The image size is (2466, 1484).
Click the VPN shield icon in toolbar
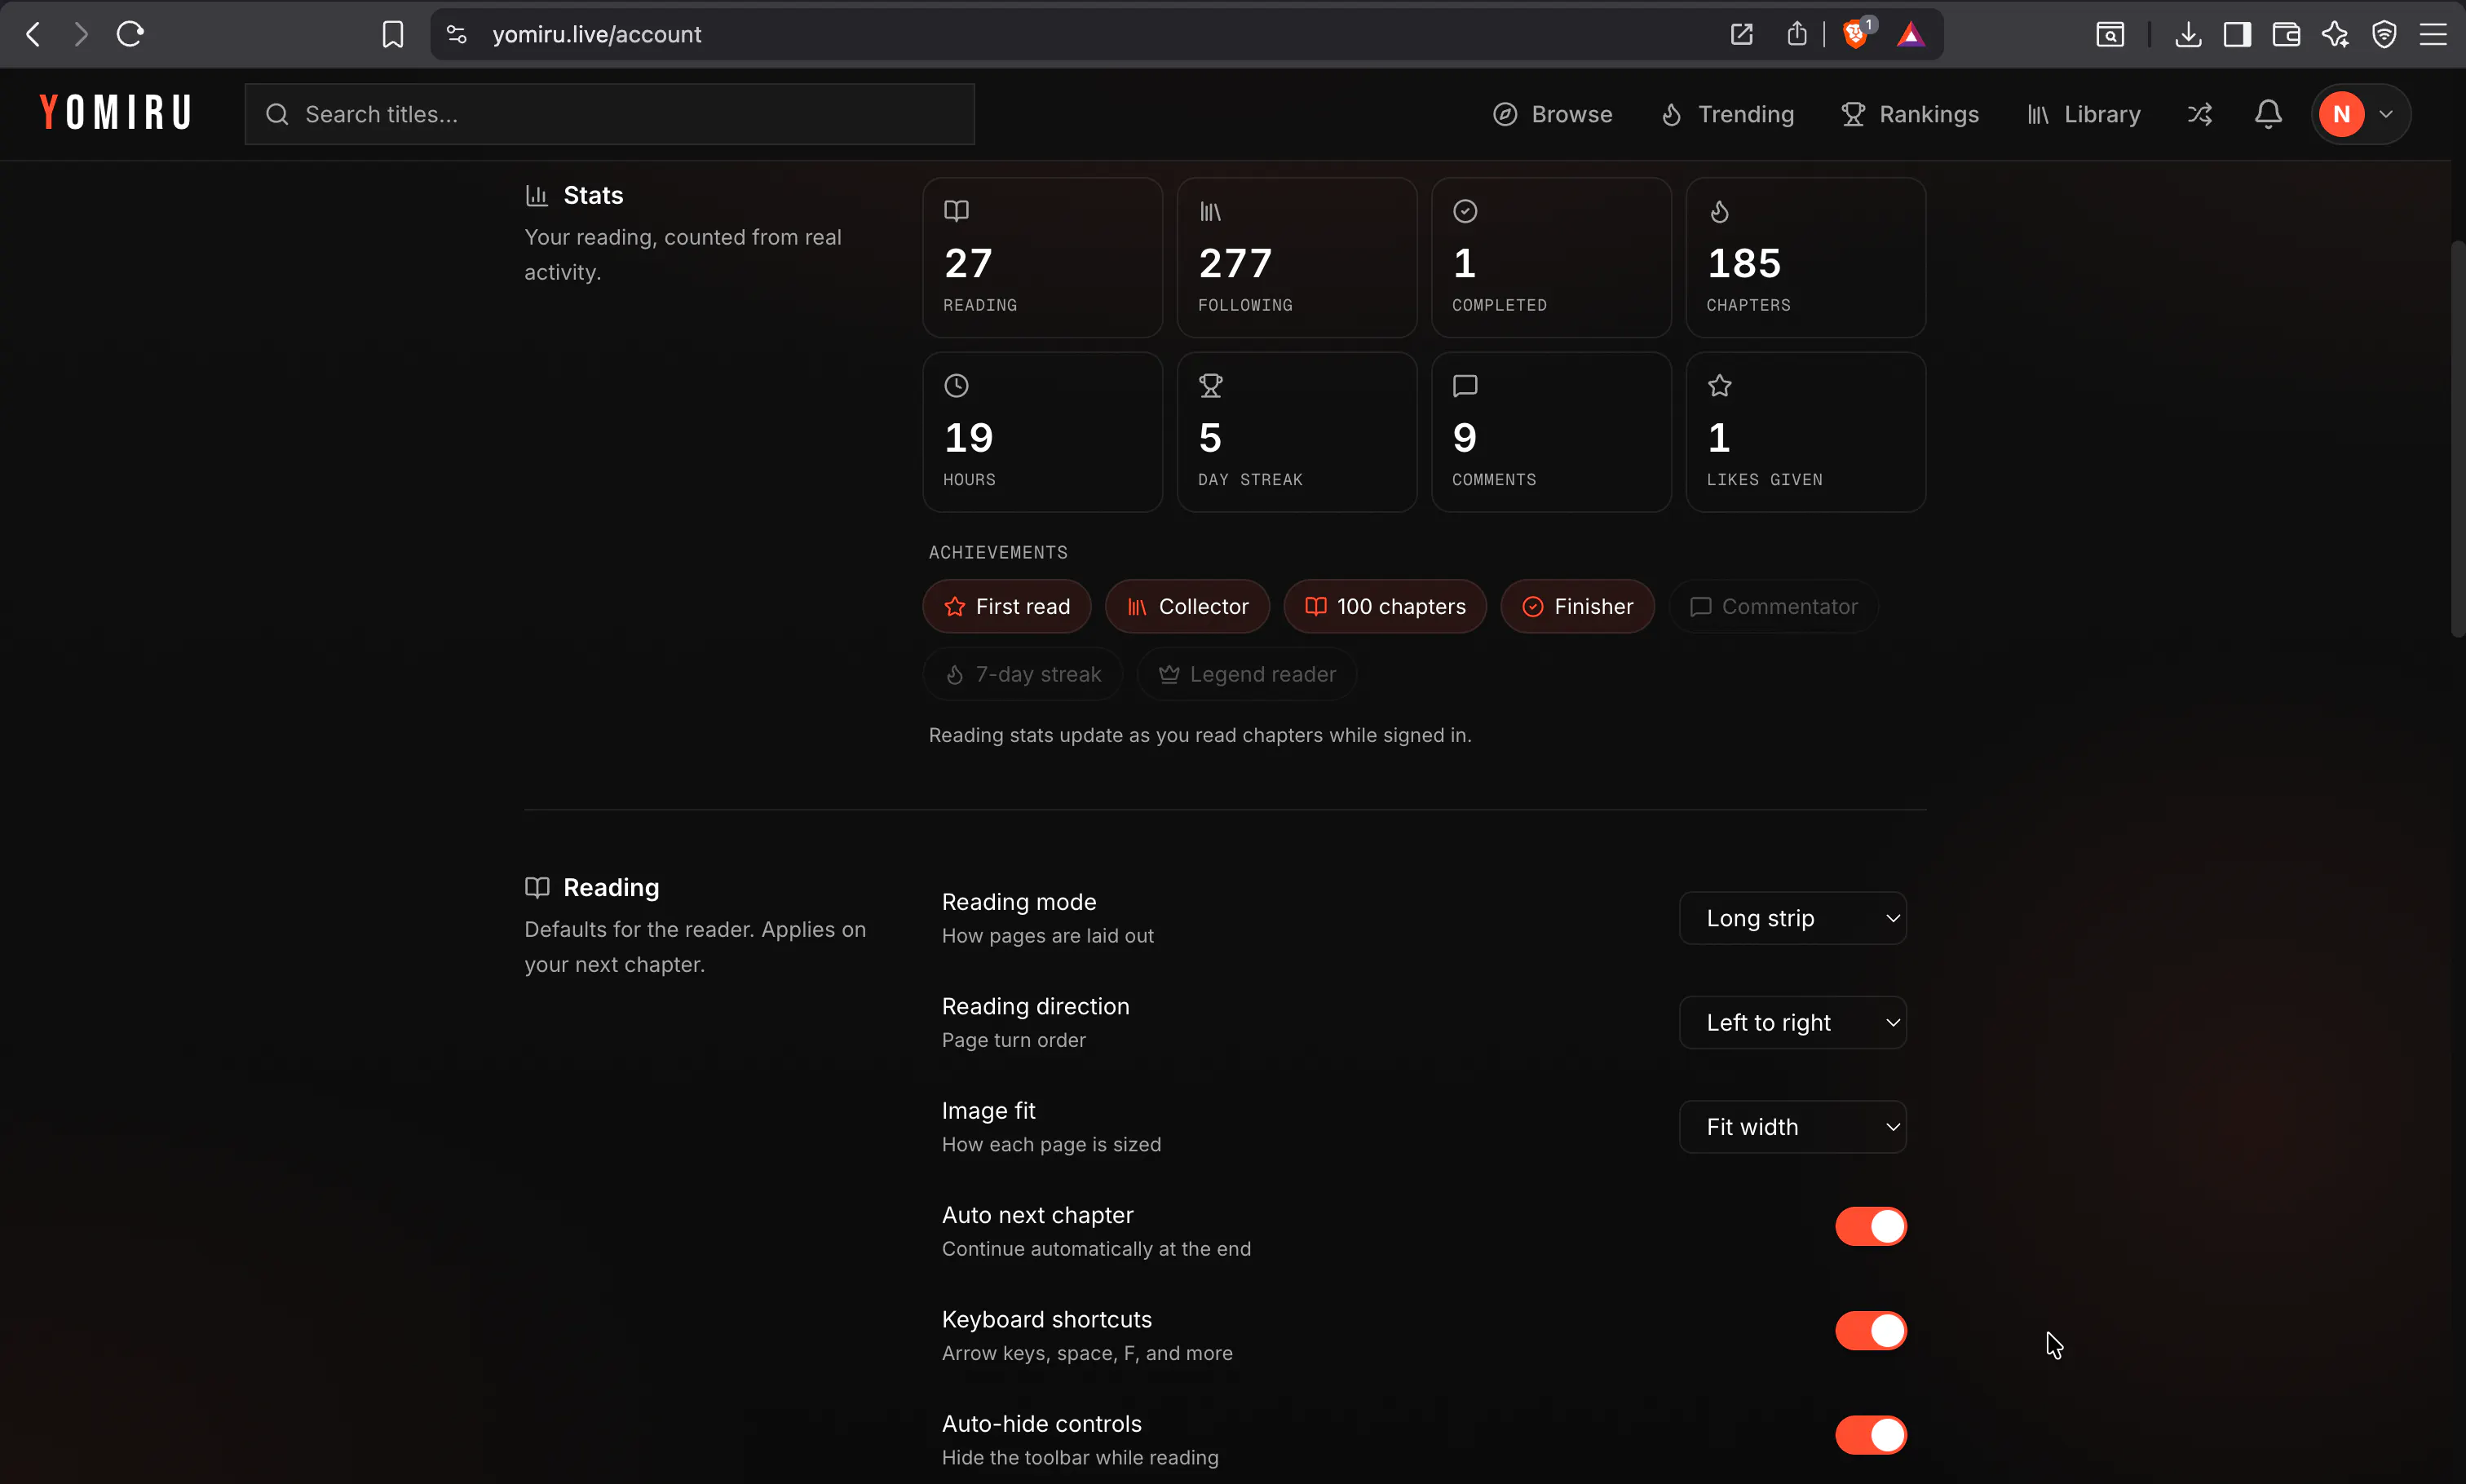(x=2384, y=34)
